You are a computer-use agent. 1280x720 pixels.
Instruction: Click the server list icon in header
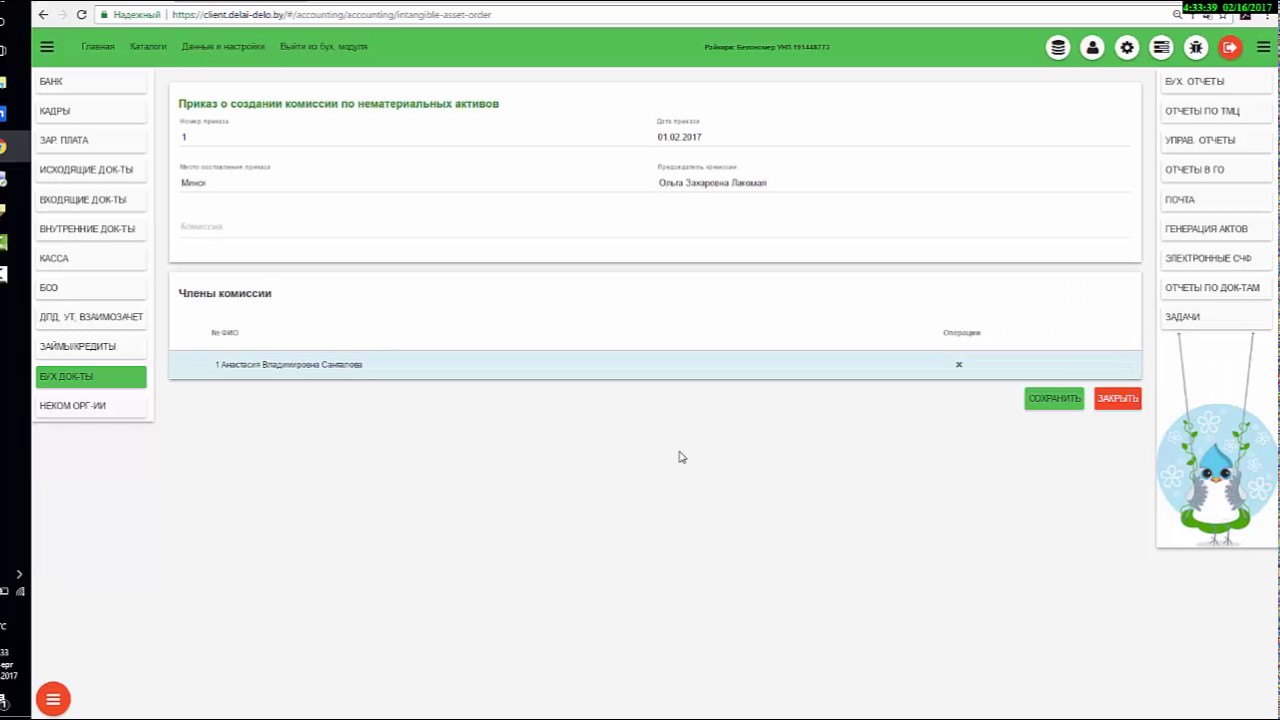pos(1161,47)
